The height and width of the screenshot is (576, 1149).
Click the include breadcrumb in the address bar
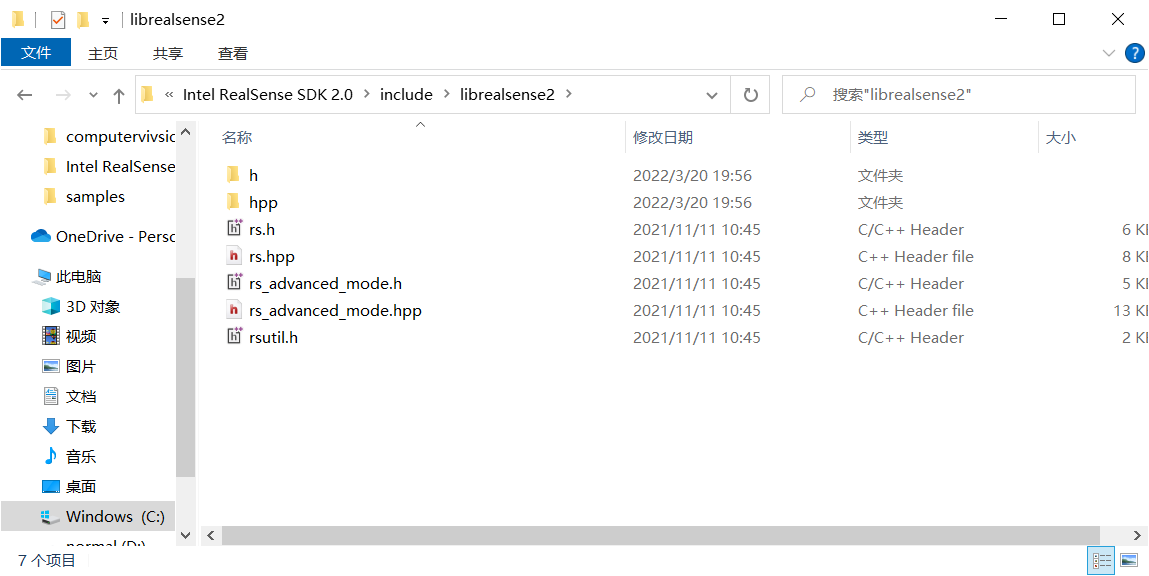tap(406, 94)
